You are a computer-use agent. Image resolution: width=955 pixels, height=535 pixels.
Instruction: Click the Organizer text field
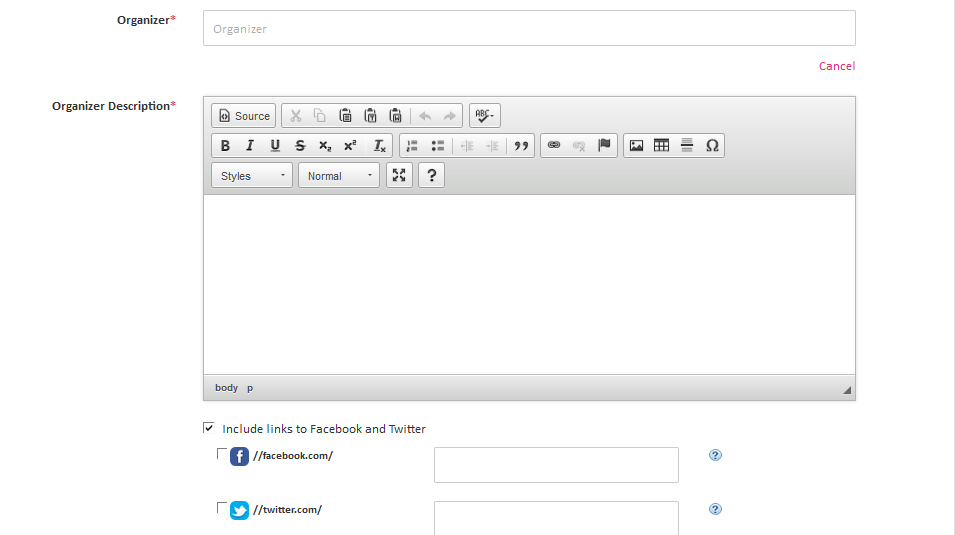click(x=529, y=28)
